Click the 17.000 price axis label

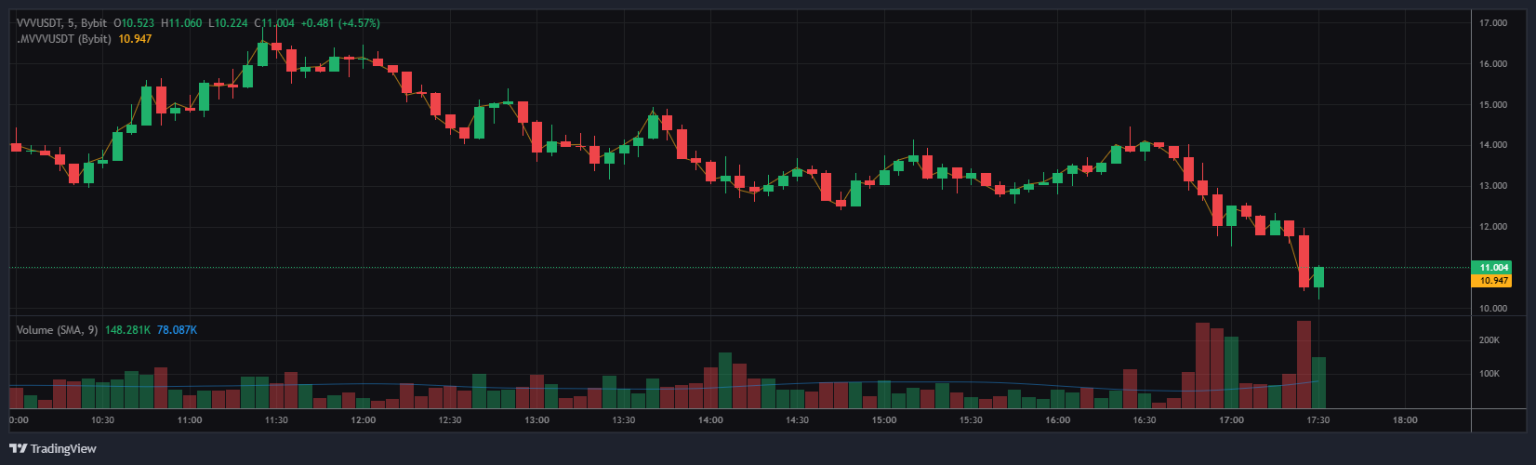1493,22
